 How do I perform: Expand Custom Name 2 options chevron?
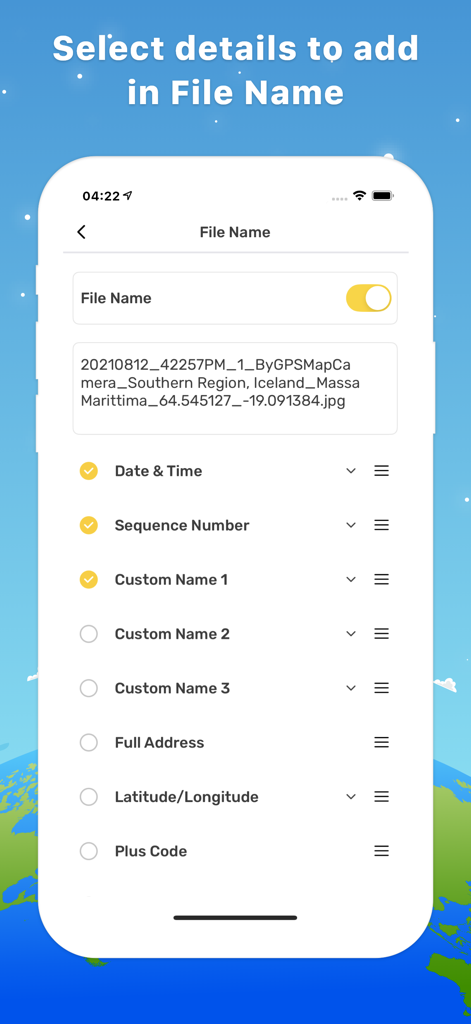tap(351, 633)
